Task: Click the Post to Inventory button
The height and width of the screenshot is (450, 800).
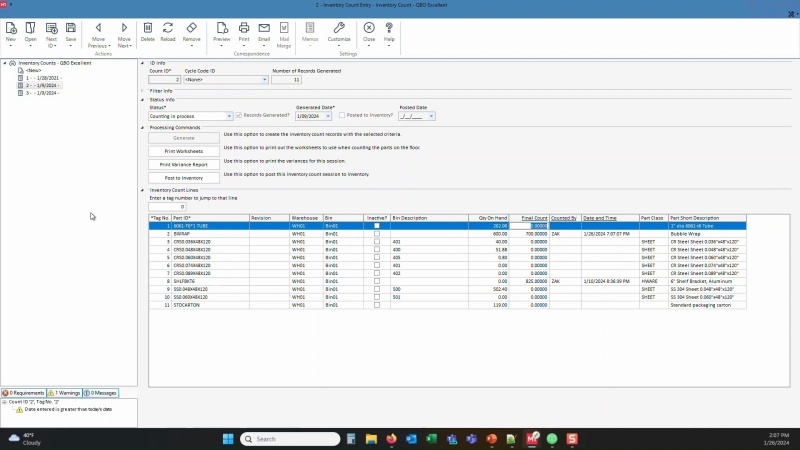Action: pyautogui.click(x=185, y=177)
